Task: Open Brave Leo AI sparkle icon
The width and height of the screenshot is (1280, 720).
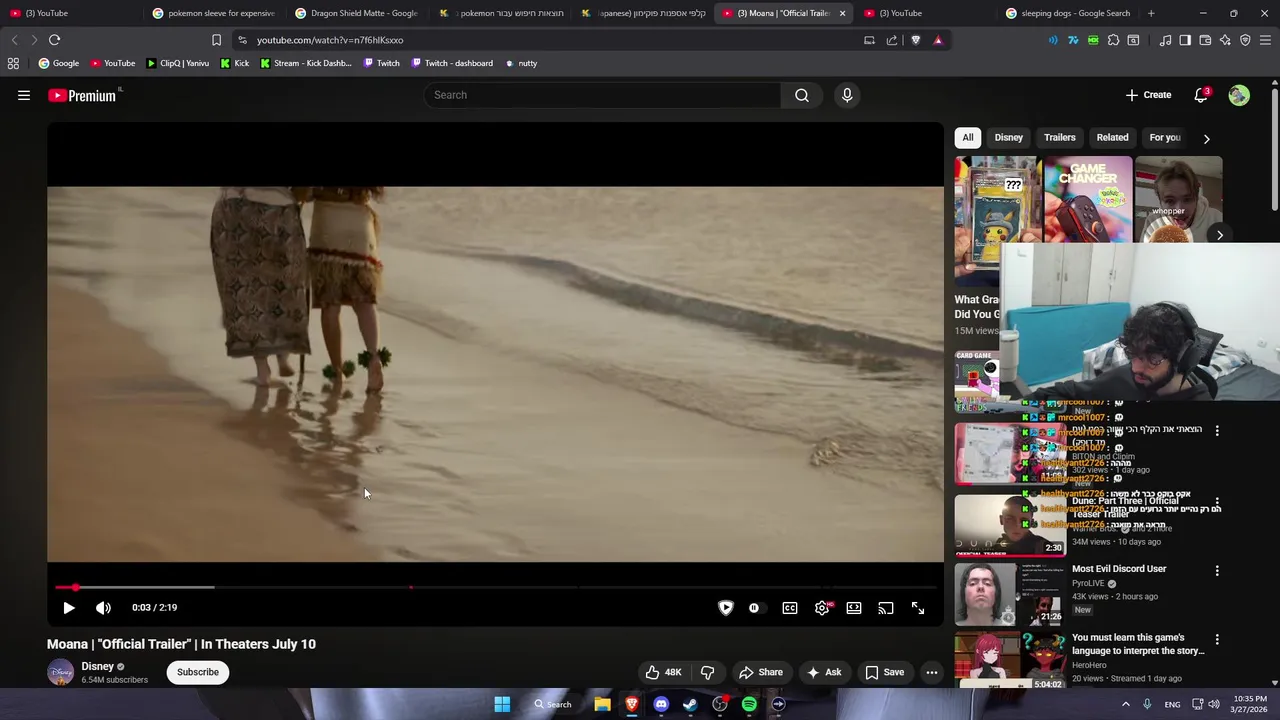Action: pyautogui.click(x=1225, y=40)
